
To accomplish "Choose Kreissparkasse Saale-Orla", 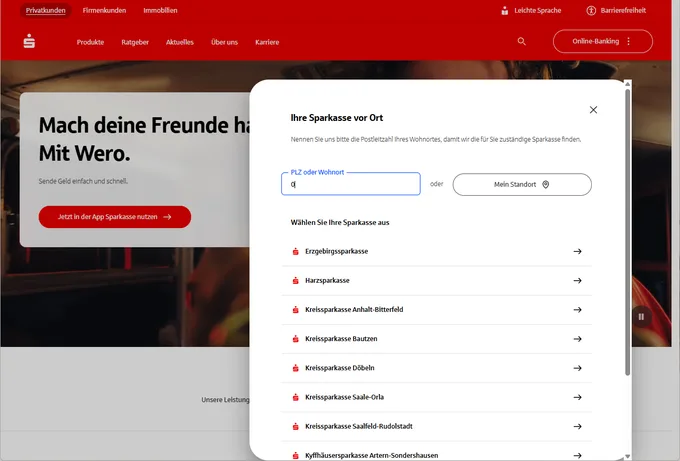I will click(436, 397).
